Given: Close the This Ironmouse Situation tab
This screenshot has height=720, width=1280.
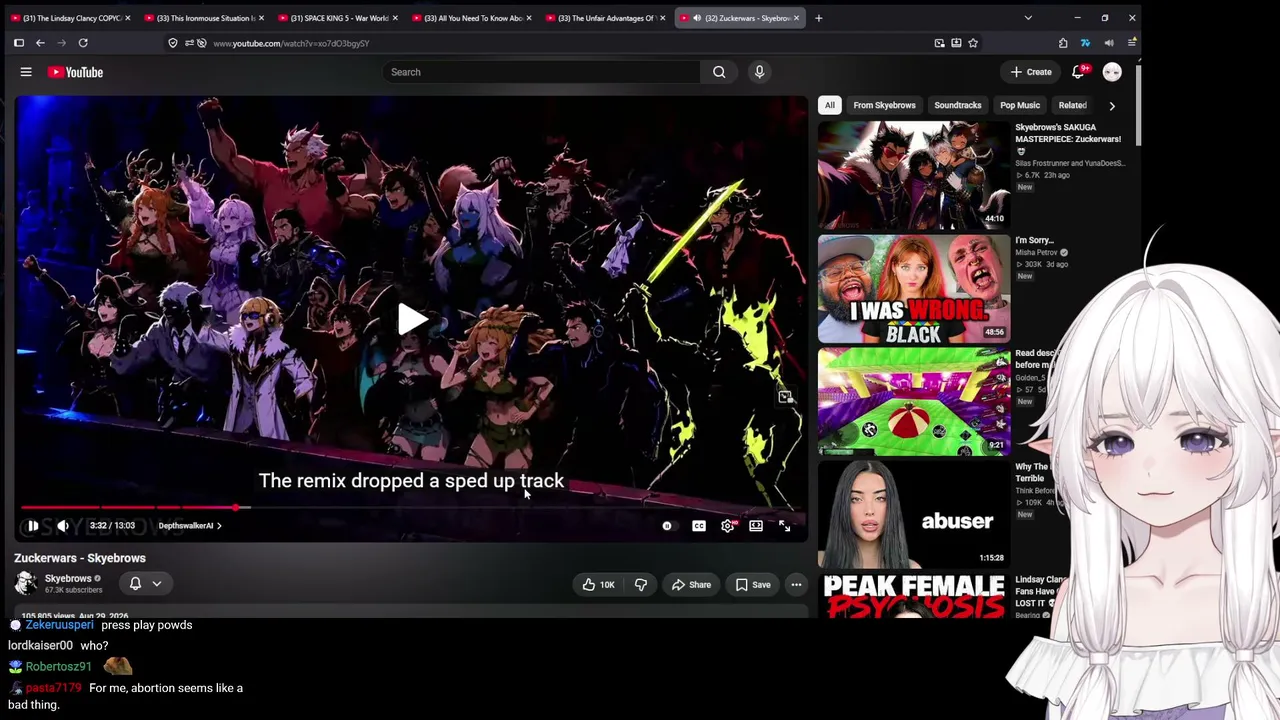Looking at the screenshot, I should [261, 18].
